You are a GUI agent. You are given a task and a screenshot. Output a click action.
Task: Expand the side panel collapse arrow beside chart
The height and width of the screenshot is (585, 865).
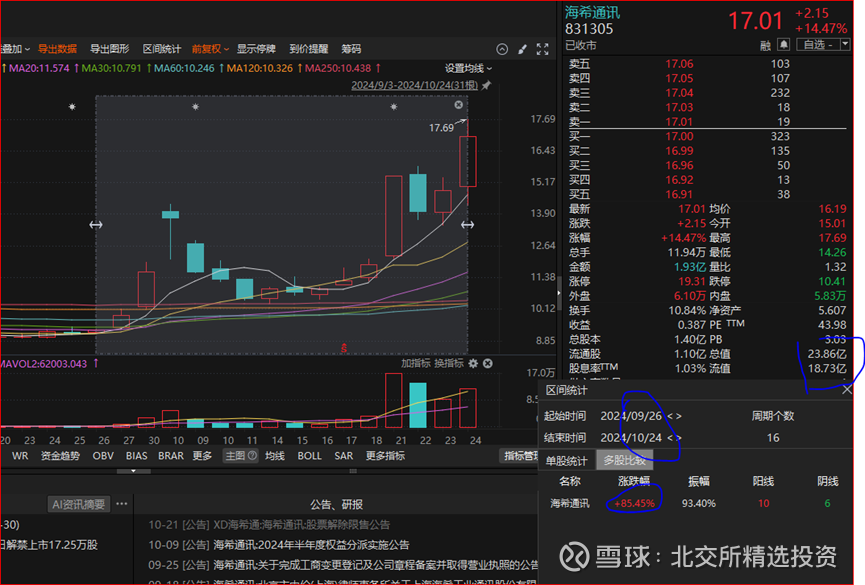pyautogui.click(x=558, y=292)
